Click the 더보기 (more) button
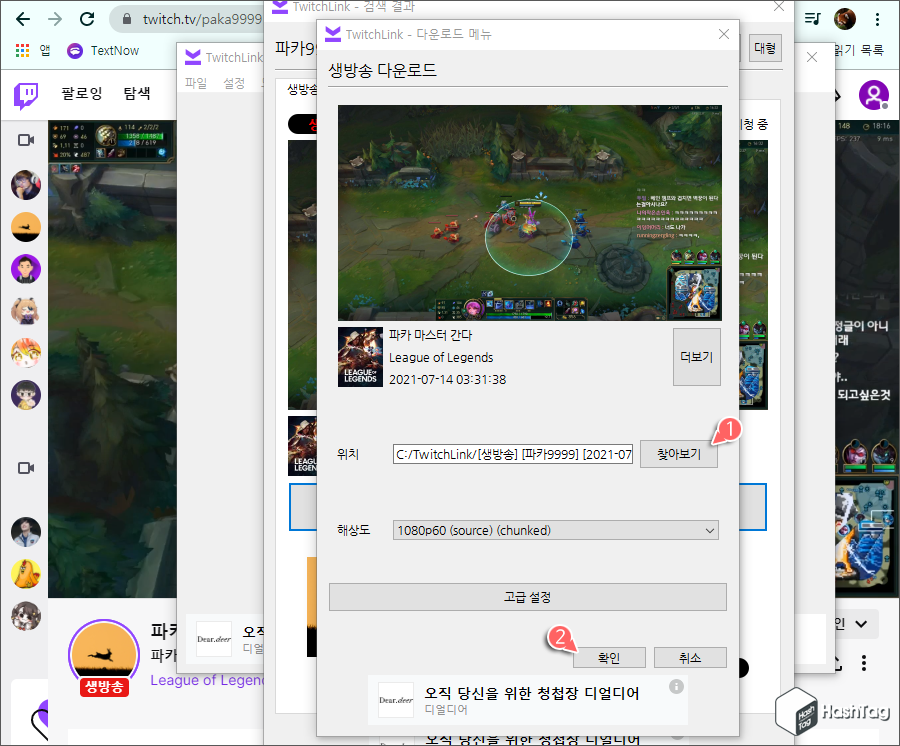This screenshot has height=746, width=900. [x=696, y=357]
